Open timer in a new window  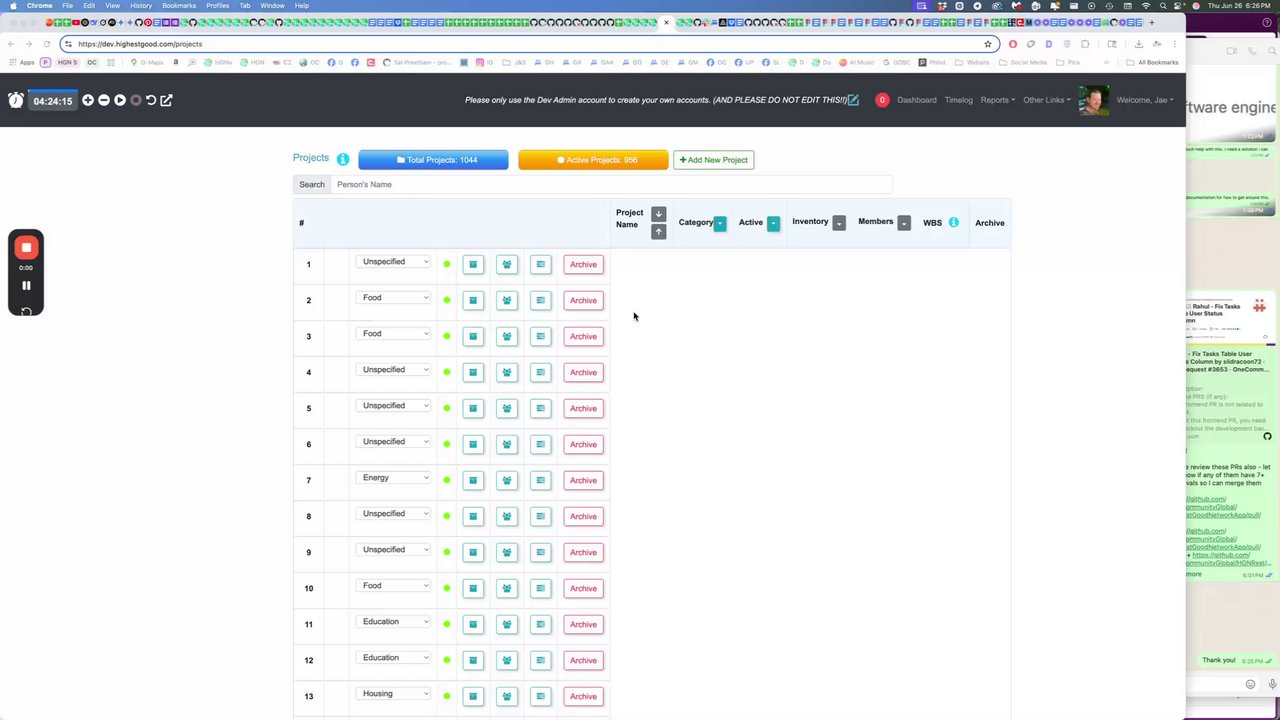click(x=166, y=100)
